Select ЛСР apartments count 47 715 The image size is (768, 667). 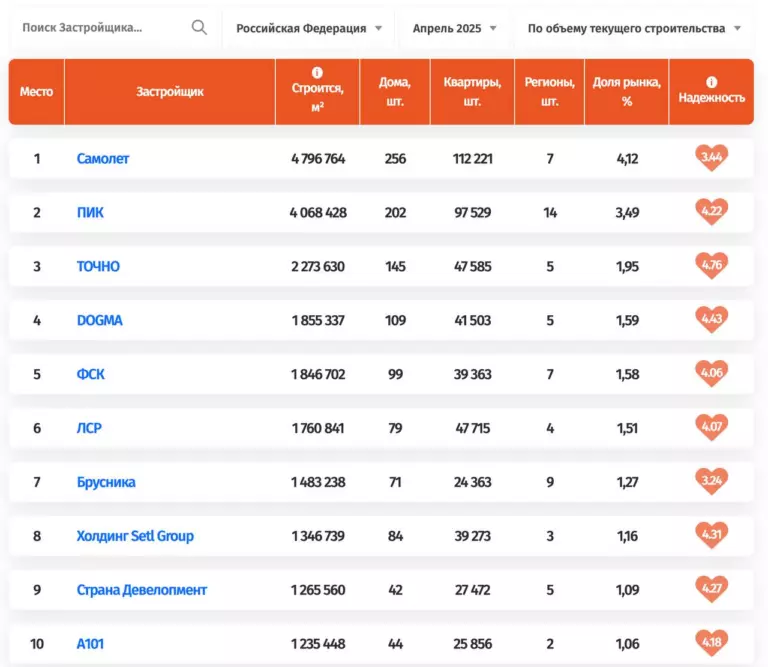point(473,428)
